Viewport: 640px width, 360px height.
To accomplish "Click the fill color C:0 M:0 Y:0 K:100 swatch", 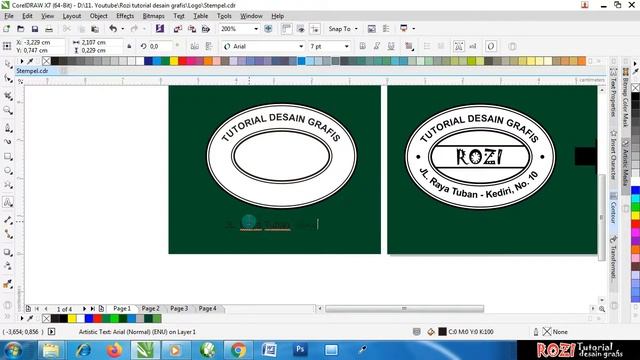I will (x=442, y=332).
